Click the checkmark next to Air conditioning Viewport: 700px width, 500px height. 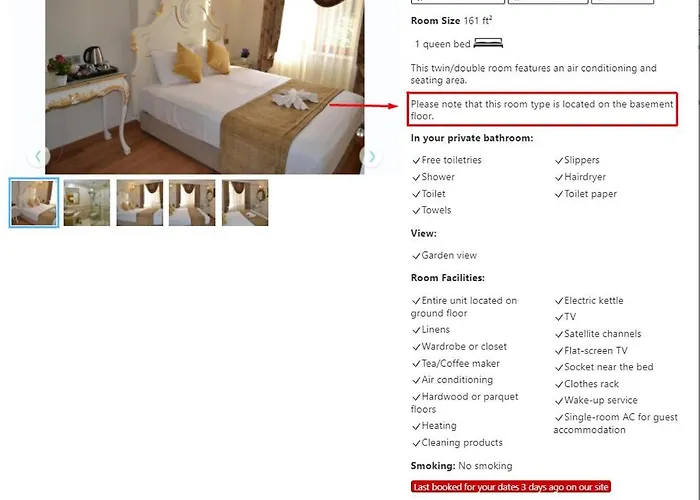pos(416,380)
